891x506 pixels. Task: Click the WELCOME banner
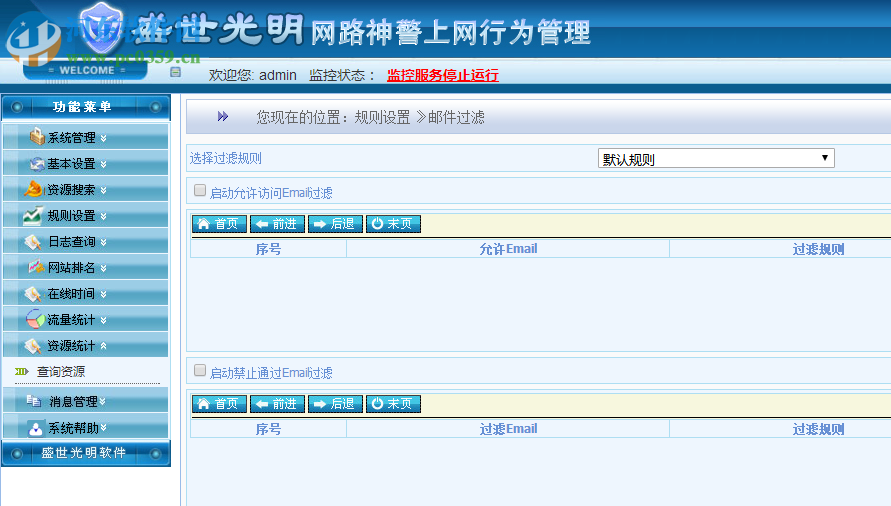pos(86,70)
